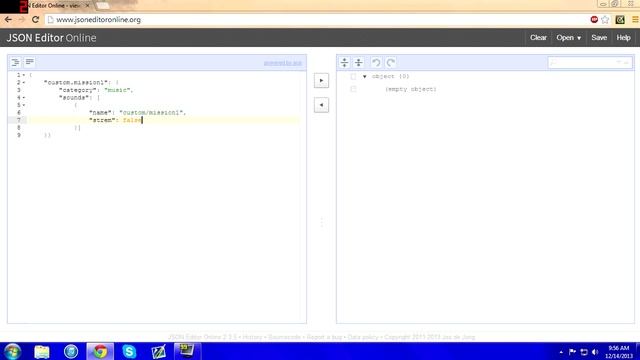Show hidden system tray icons arrow
640x360 pixels.
[561, 352]
